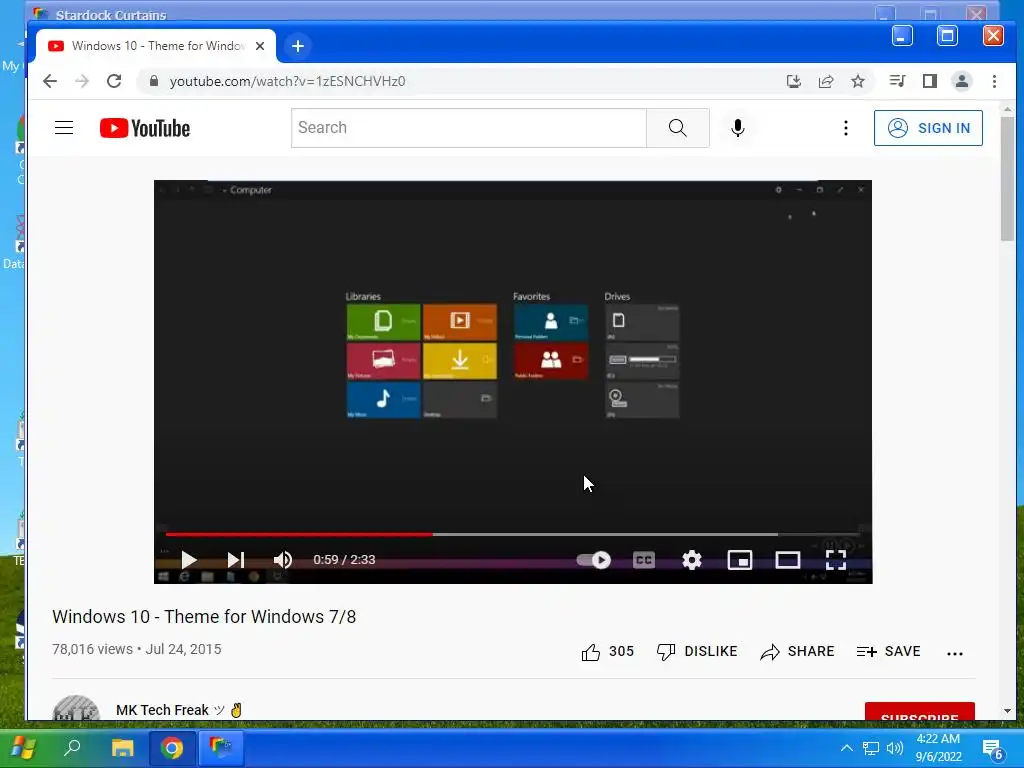This screenshot has height=768, width=1024.
Task: Click the address bar URL
Action: click(x=287, y=81)
